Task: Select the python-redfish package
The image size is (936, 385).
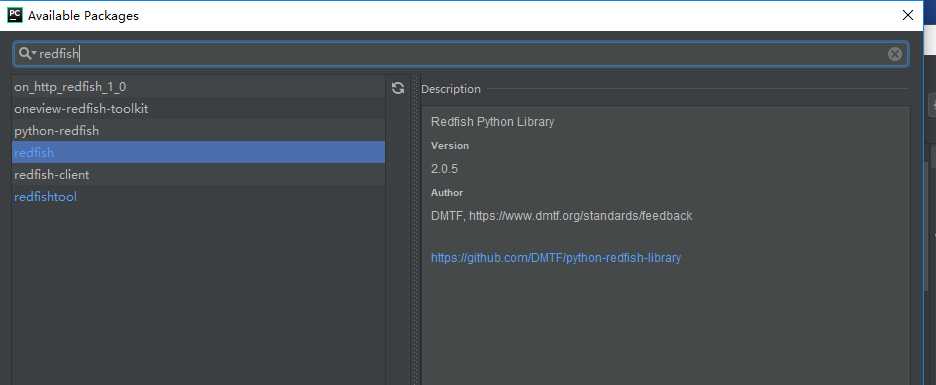Action: coord(198,131)
